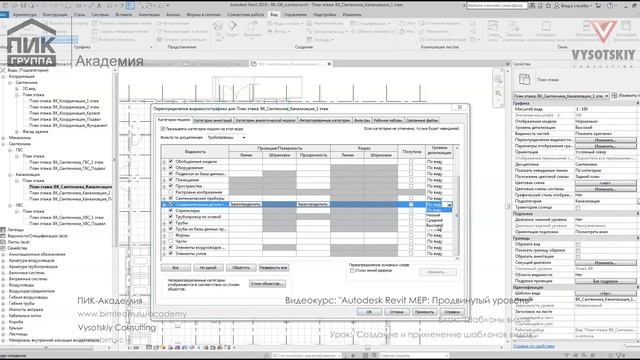
Task: Switch to Категории аналитической модели tab
Action: point(265,120)
